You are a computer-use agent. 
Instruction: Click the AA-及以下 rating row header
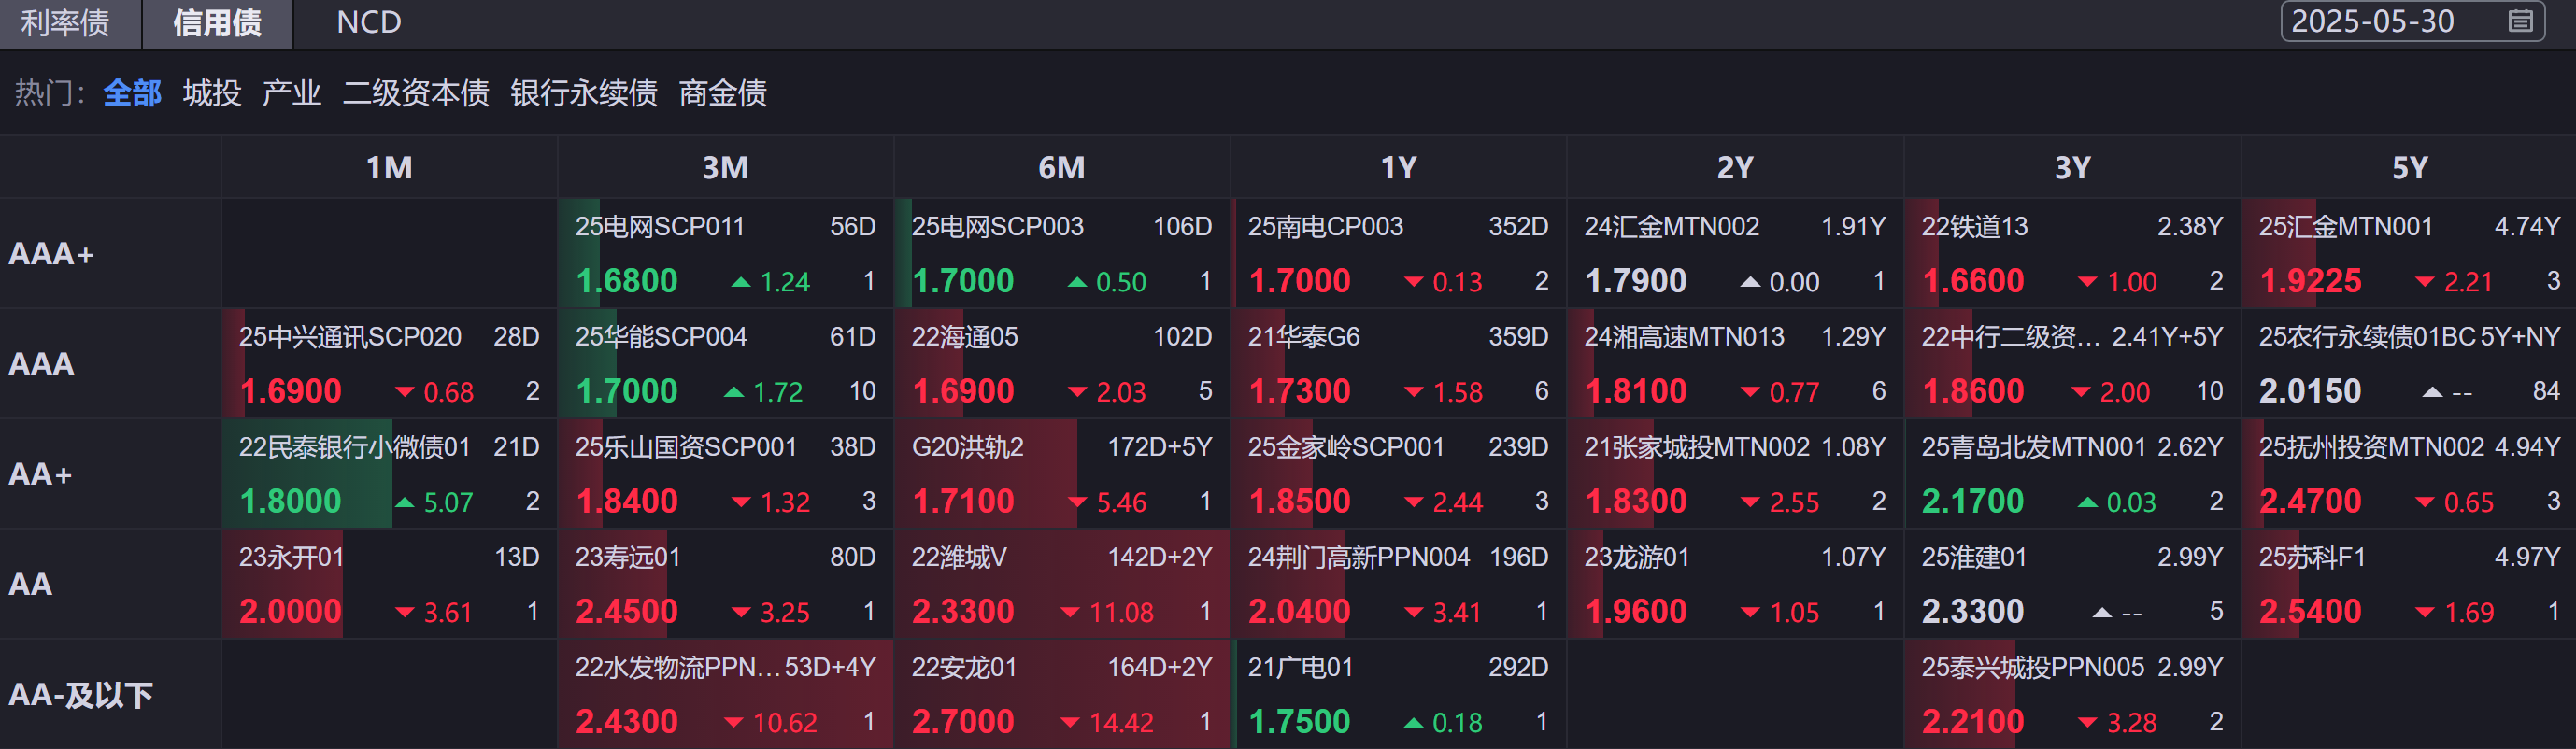[x=80, y=694]
